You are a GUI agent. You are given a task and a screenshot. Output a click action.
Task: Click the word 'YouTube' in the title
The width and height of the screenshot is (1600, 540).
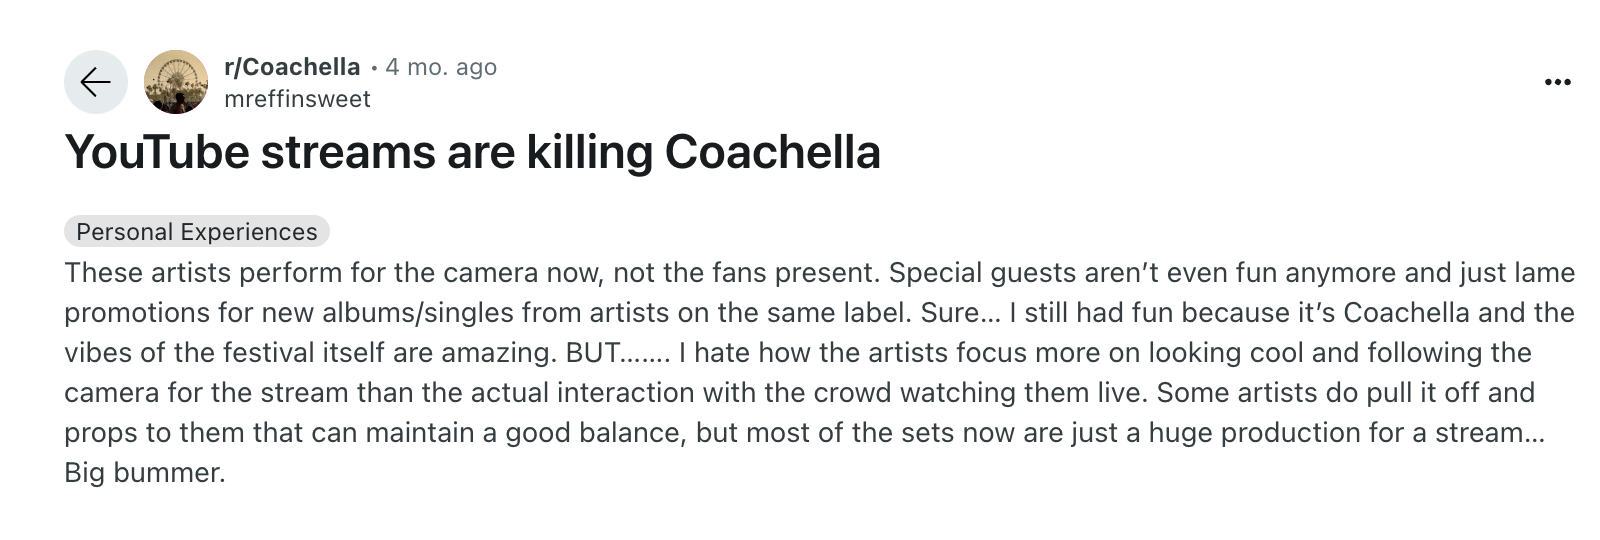tap(157, 152)
